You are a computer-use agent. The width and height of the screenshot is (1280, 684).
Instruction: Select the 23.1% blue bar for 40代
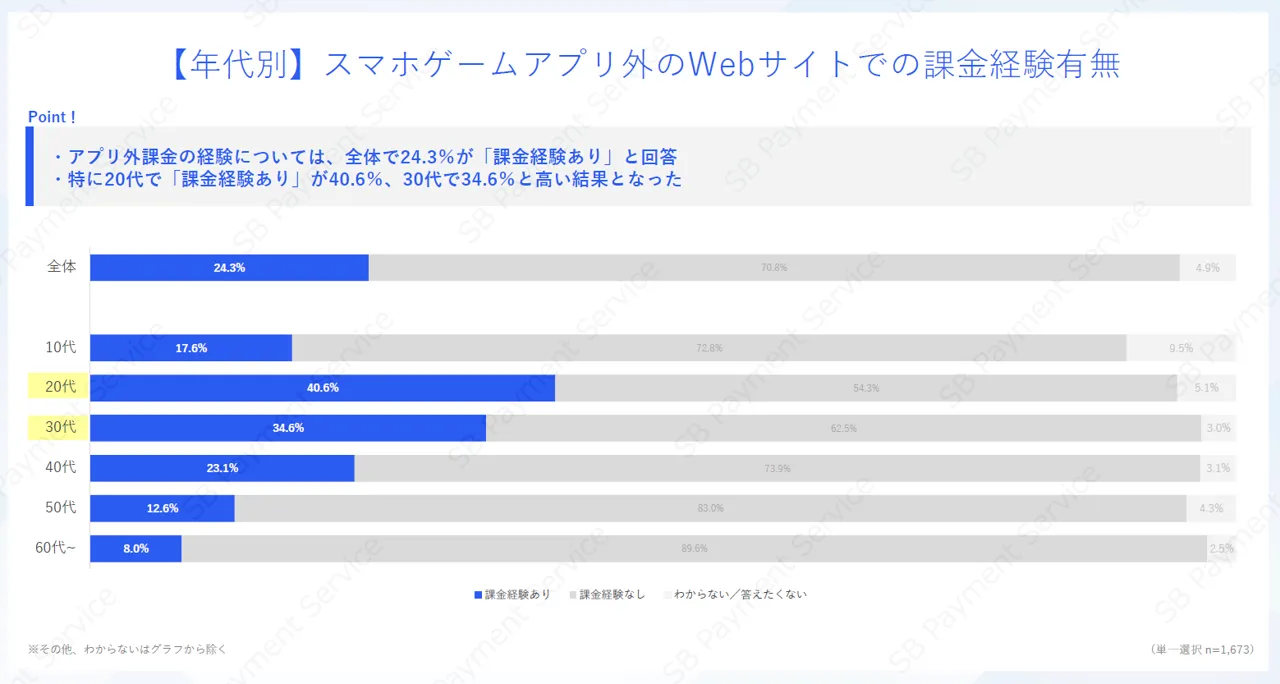click(222, 468)
